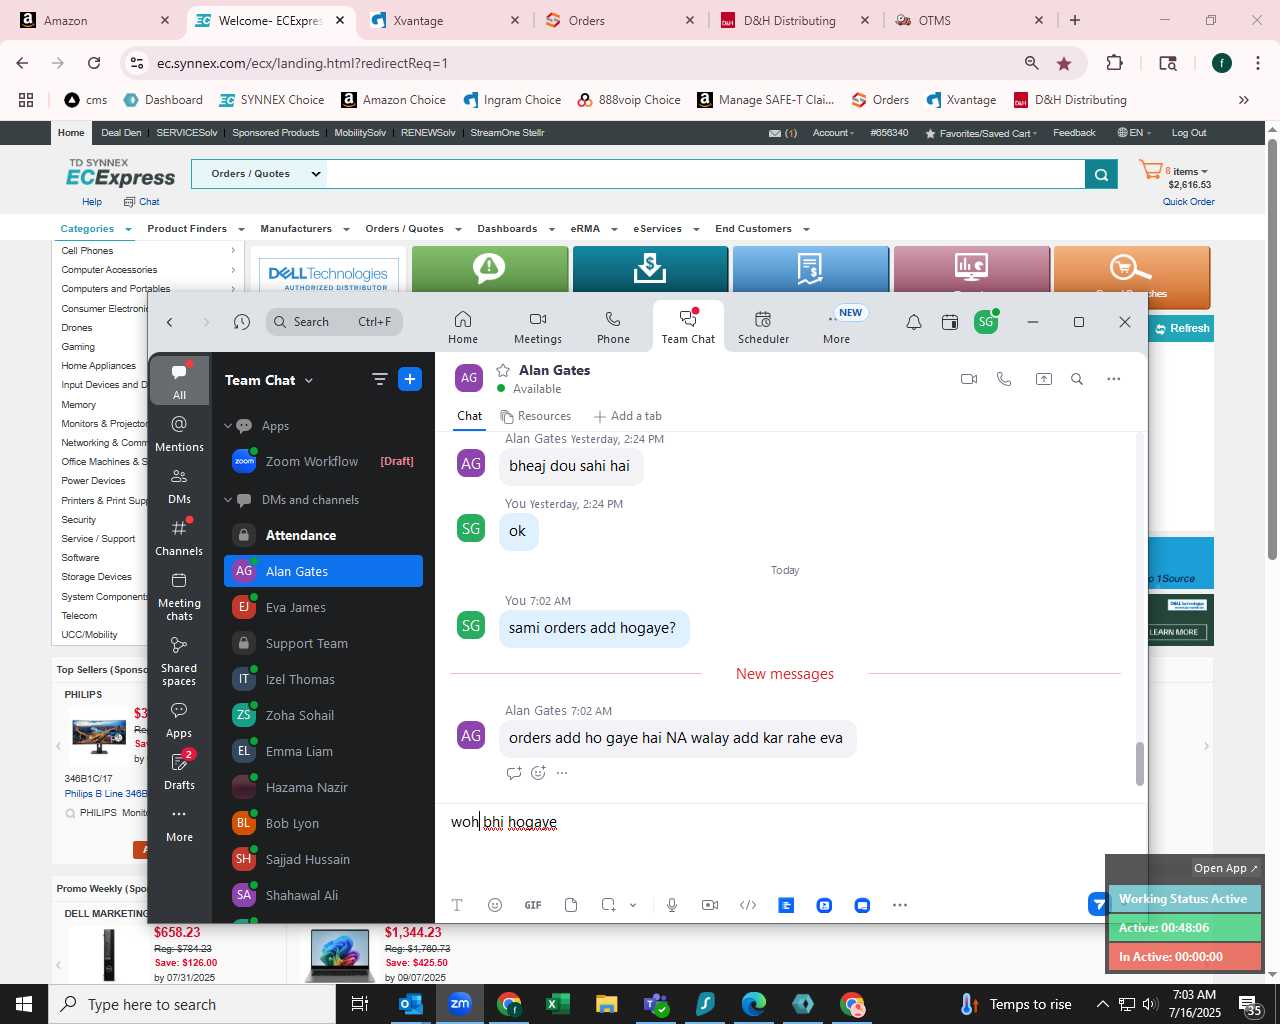Add reaction to Alan Gates latest message
The image size is (1280, 1024).
tap(538, 772)
